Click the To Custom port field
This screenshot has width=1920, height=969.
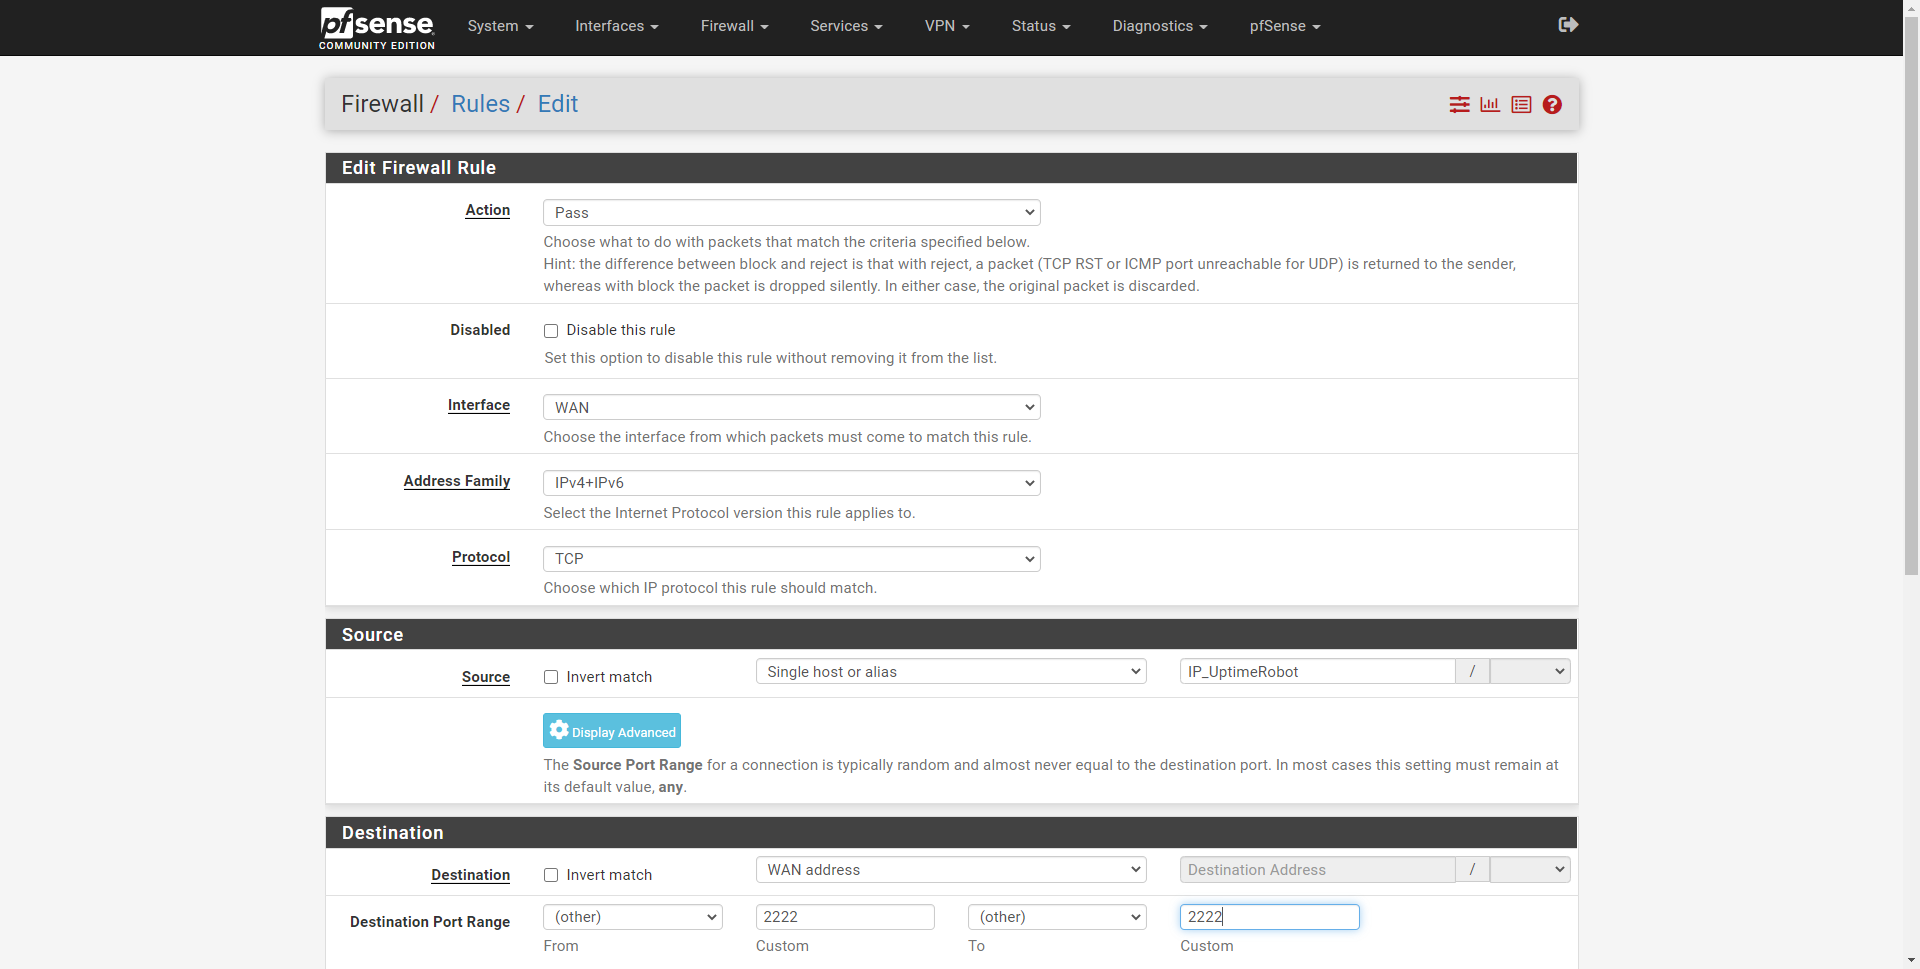pos(1269,917)
